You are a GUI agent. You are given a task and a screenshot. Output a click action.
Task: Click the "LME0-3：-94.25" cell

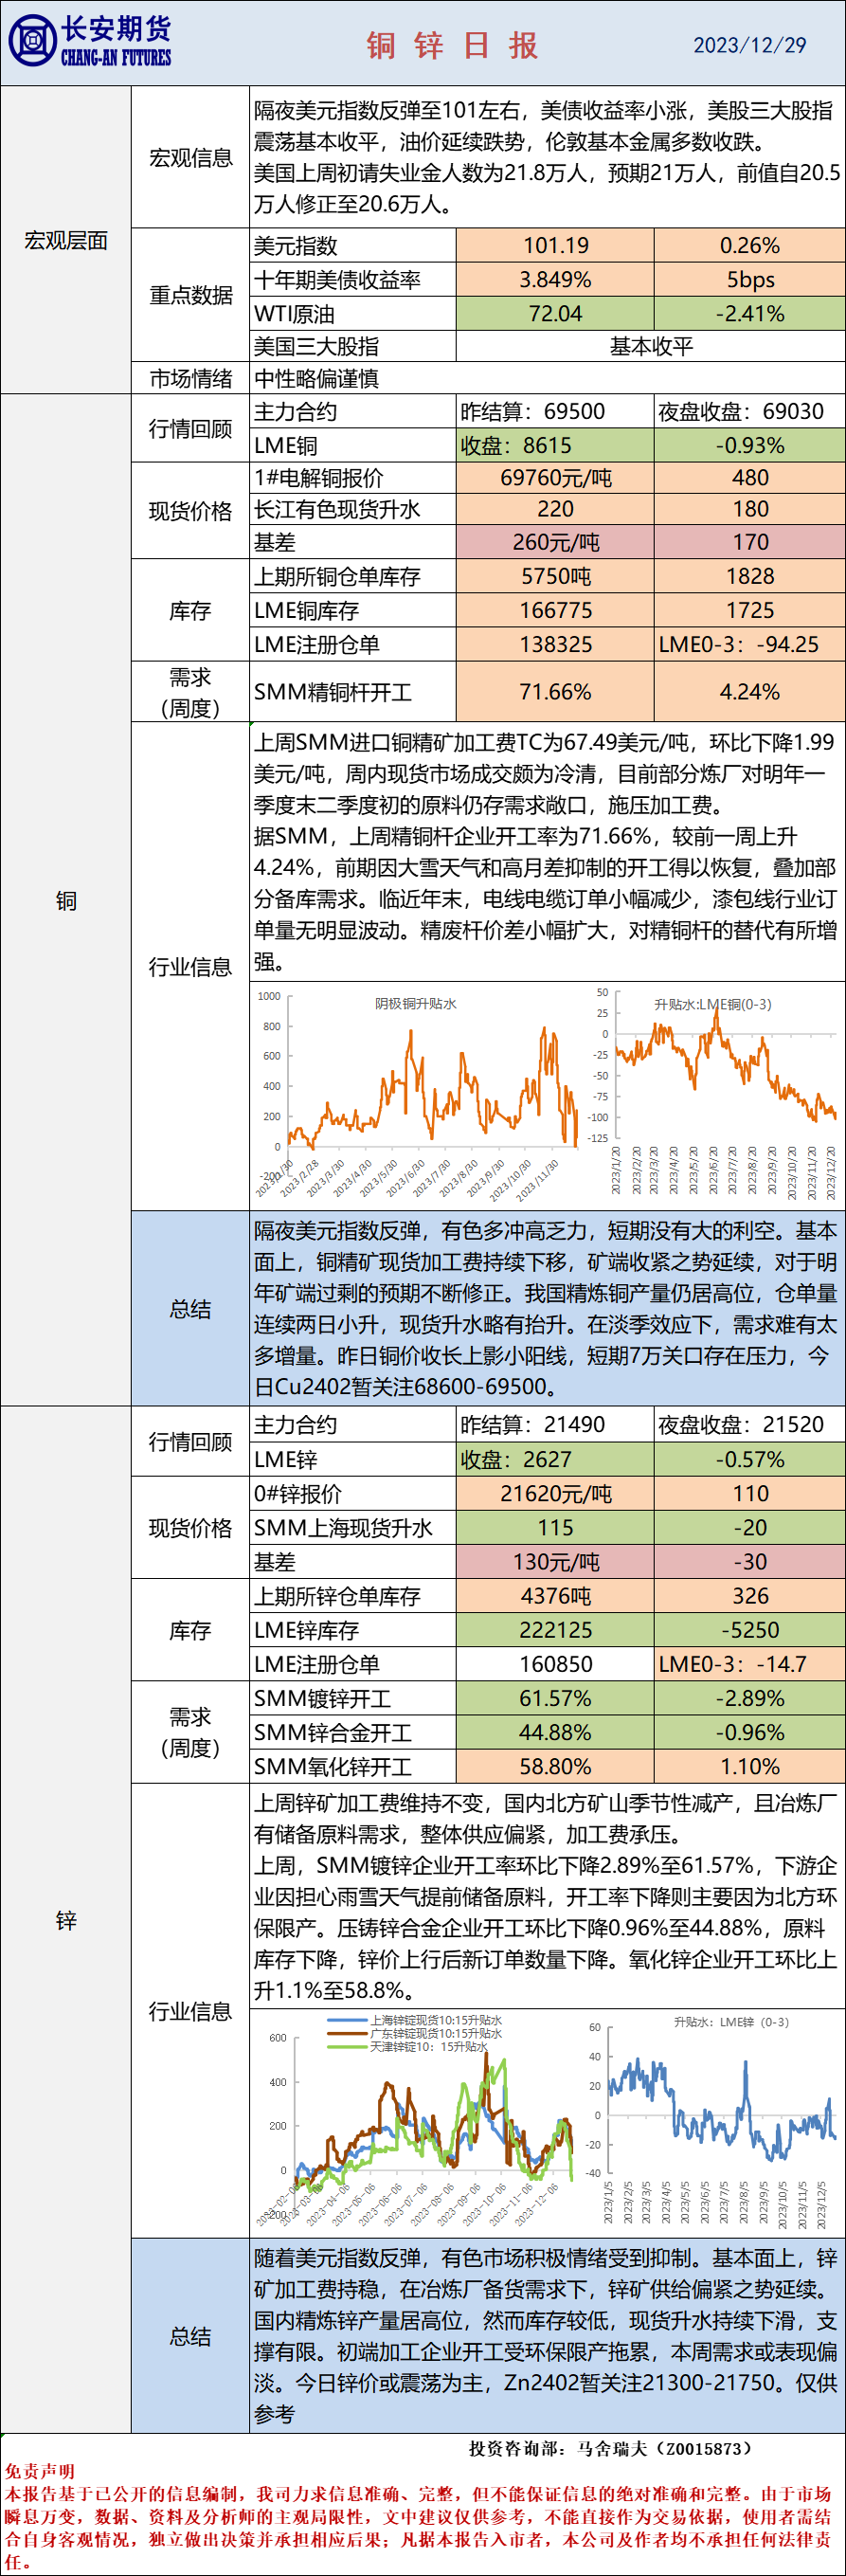(750, 644)
